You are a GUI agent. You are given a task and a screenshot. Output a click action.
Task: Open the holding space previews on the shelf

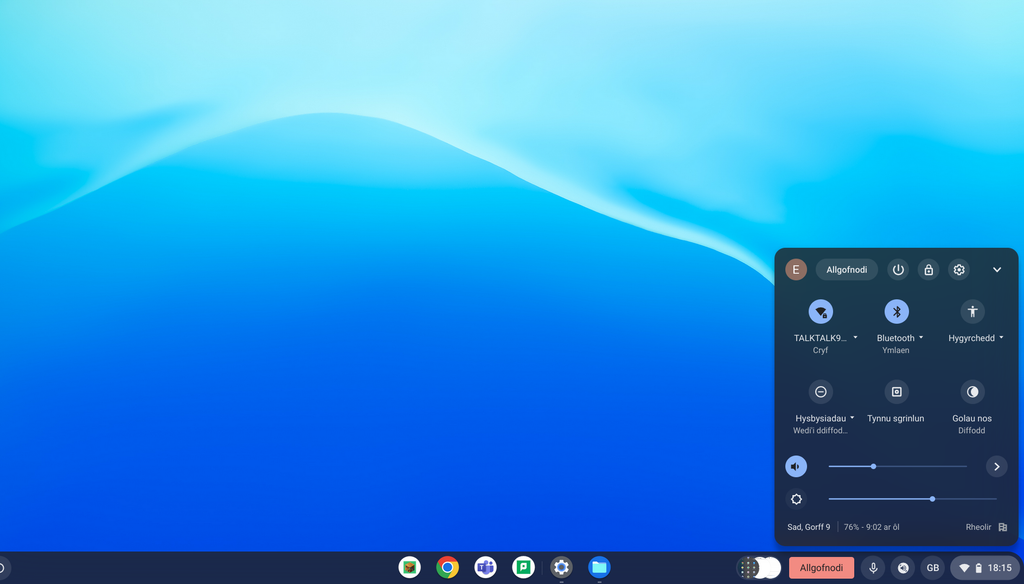pyautogui.click(x=759, y=568)
